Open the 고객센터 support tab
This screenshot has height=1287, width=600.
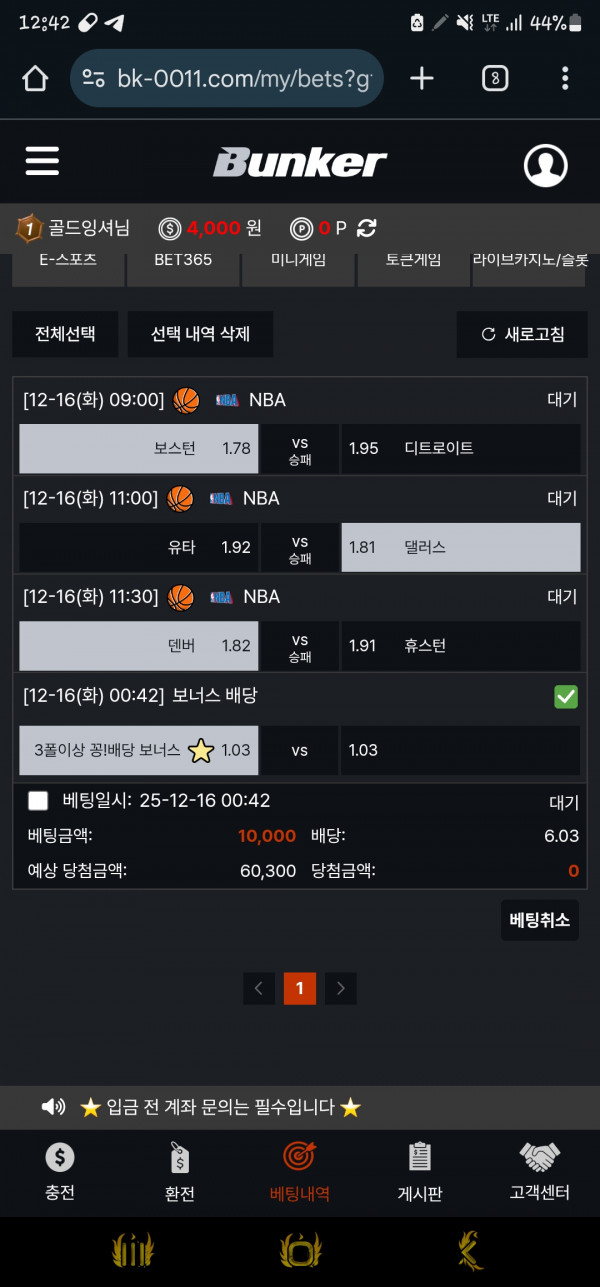pyautogui.click(x=540, y=1172)
